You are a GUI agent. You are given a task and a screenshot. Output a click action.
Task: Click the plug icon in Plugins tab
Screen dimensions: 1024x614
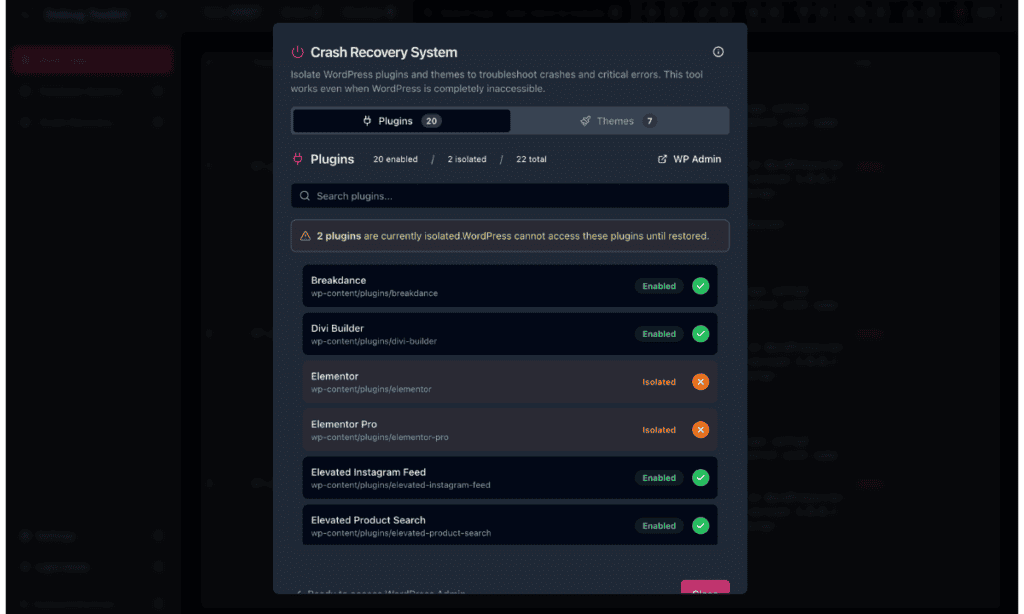(367, 121)
